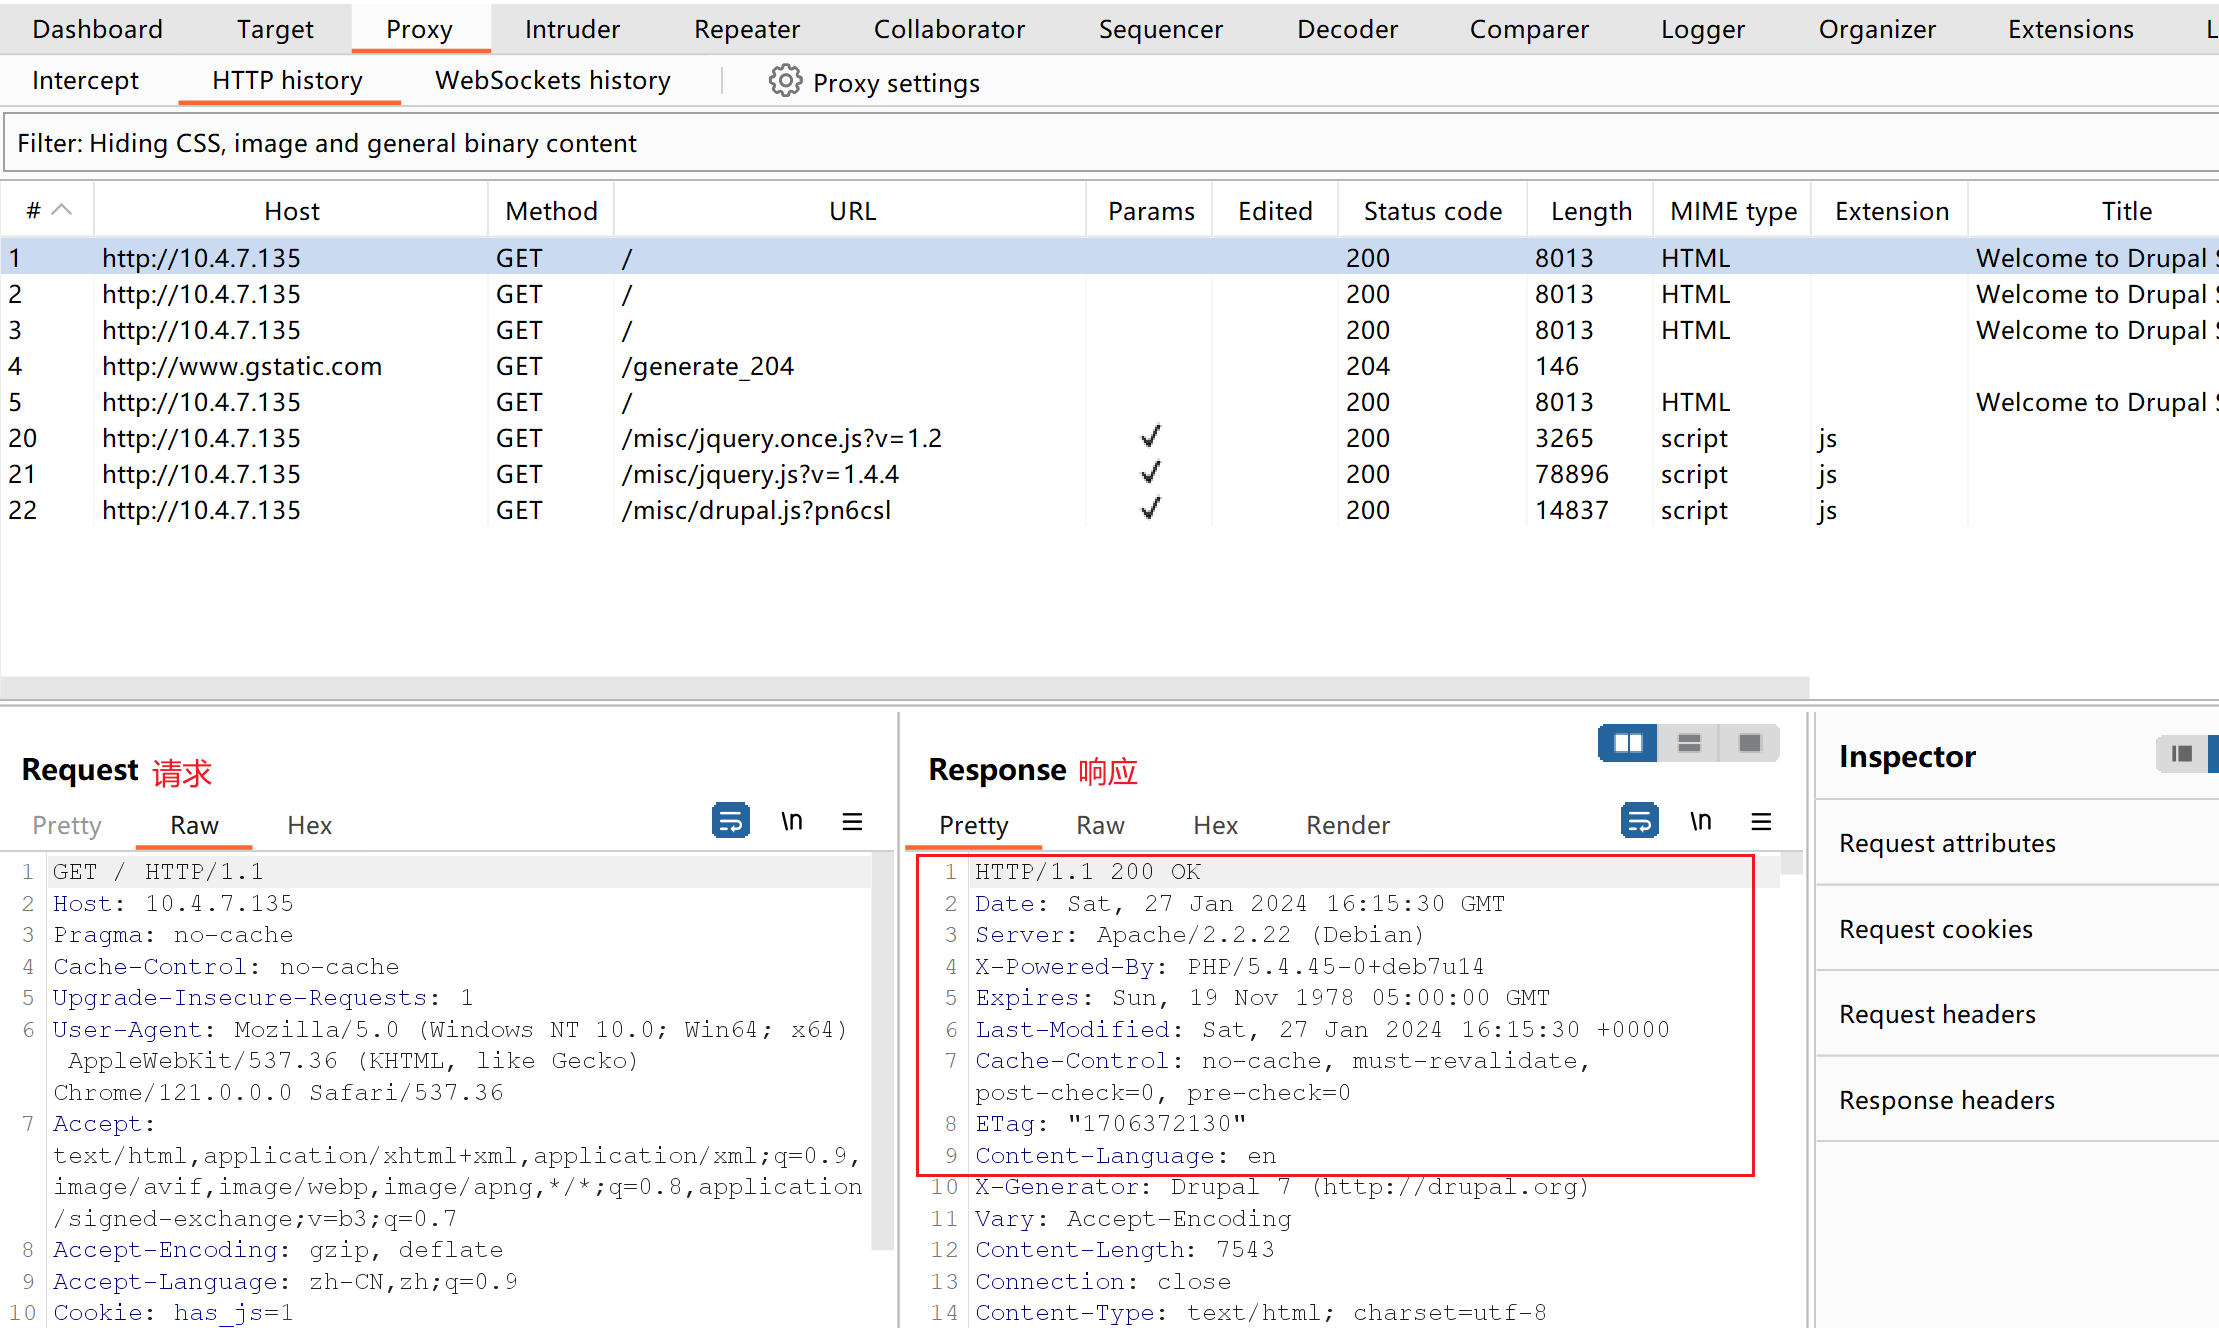Select row 22 drupal.js?pn6csl request
2219x1328 pixels.
pyautogui.click(x=1110, y=510)
